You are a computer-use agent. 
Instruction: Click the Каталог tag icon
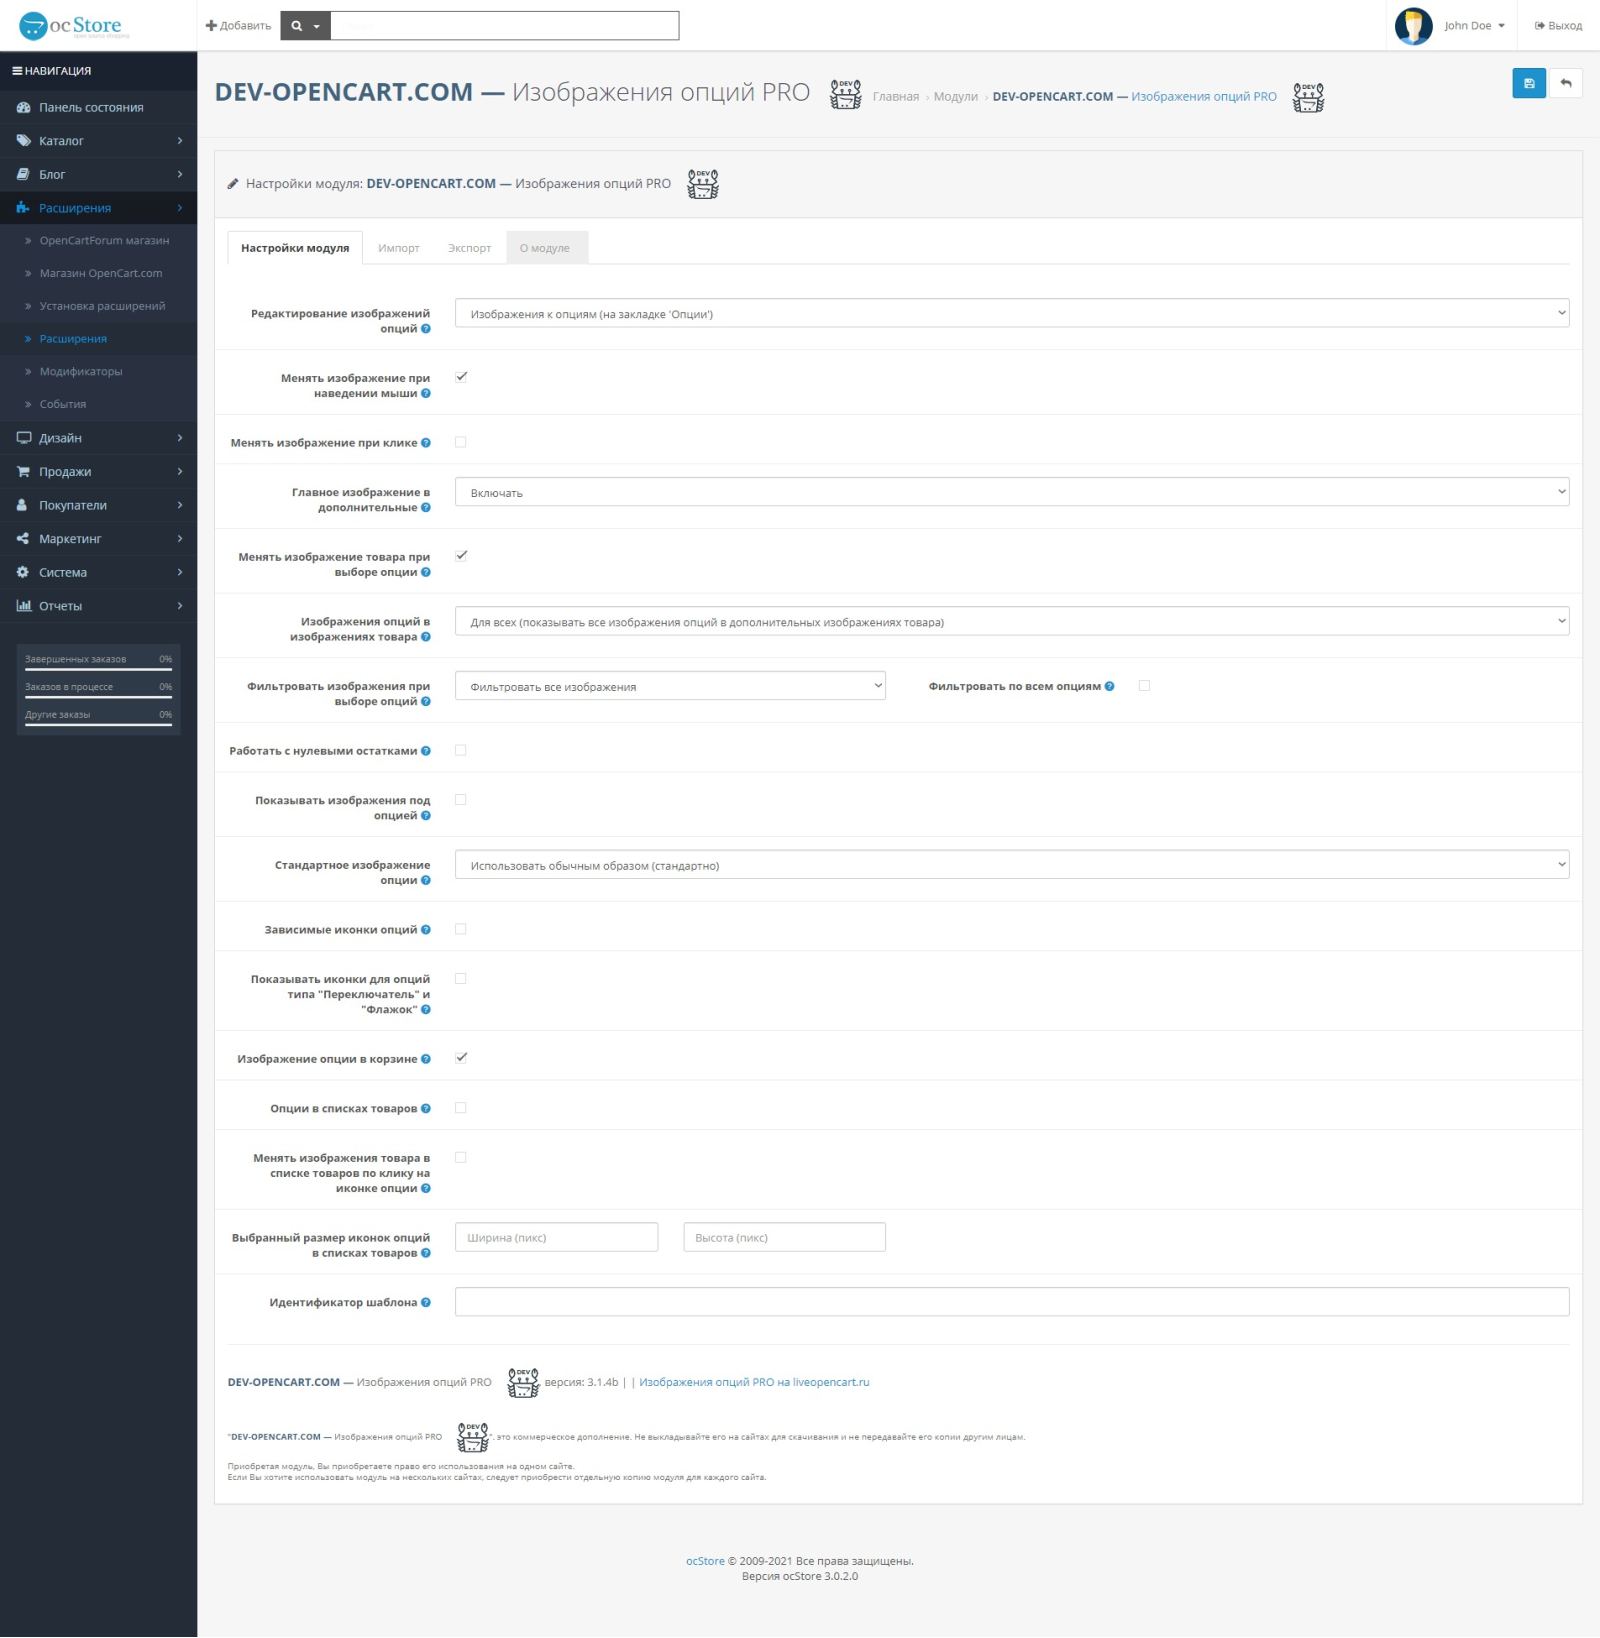[23, 141]
